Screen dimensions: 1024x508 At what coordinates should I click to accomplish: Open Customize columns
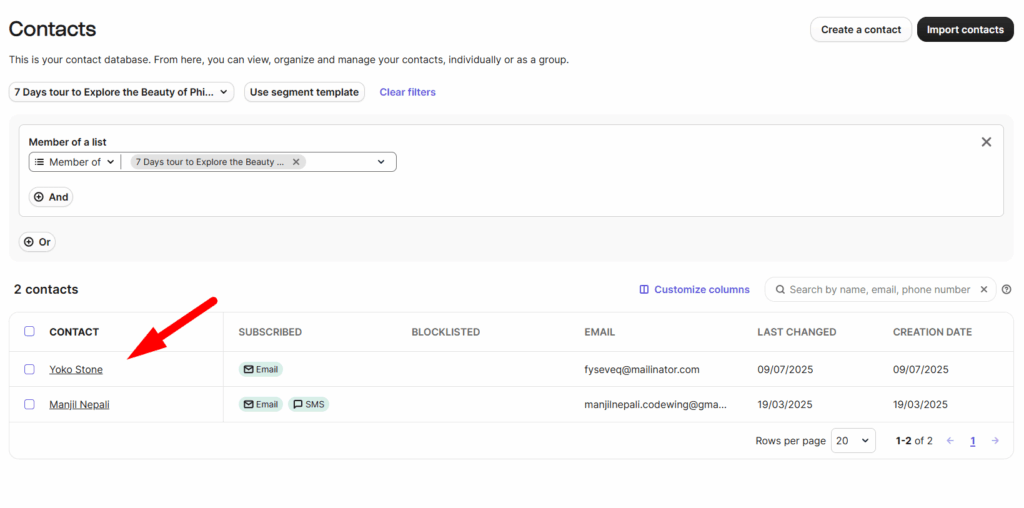pyautogui.click(x=694, y=289)
